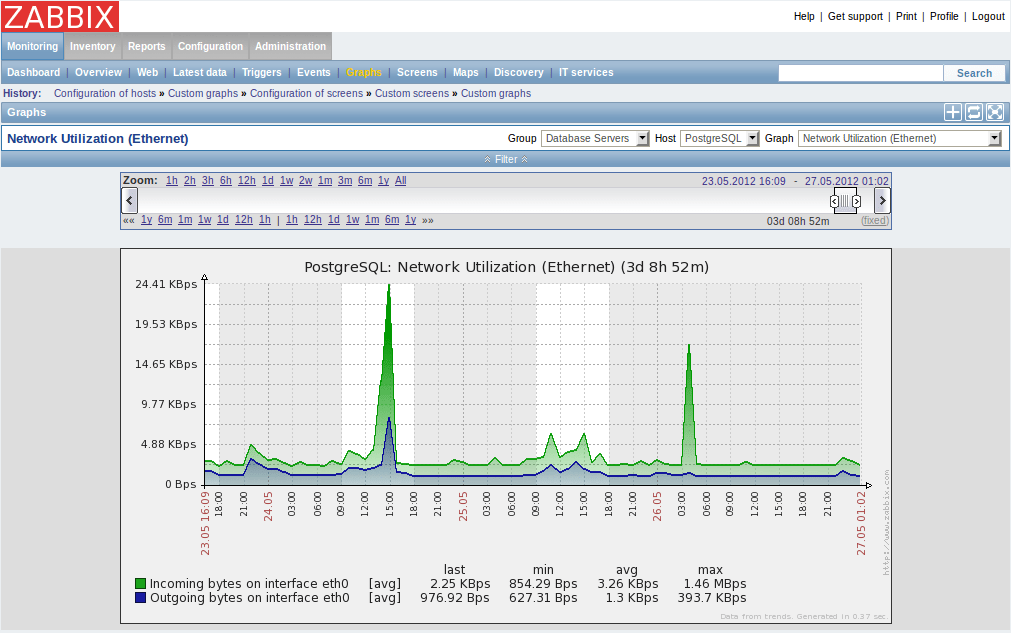Switch to the Administration tab
1011x633 pixels.
[x=289, y=46]
